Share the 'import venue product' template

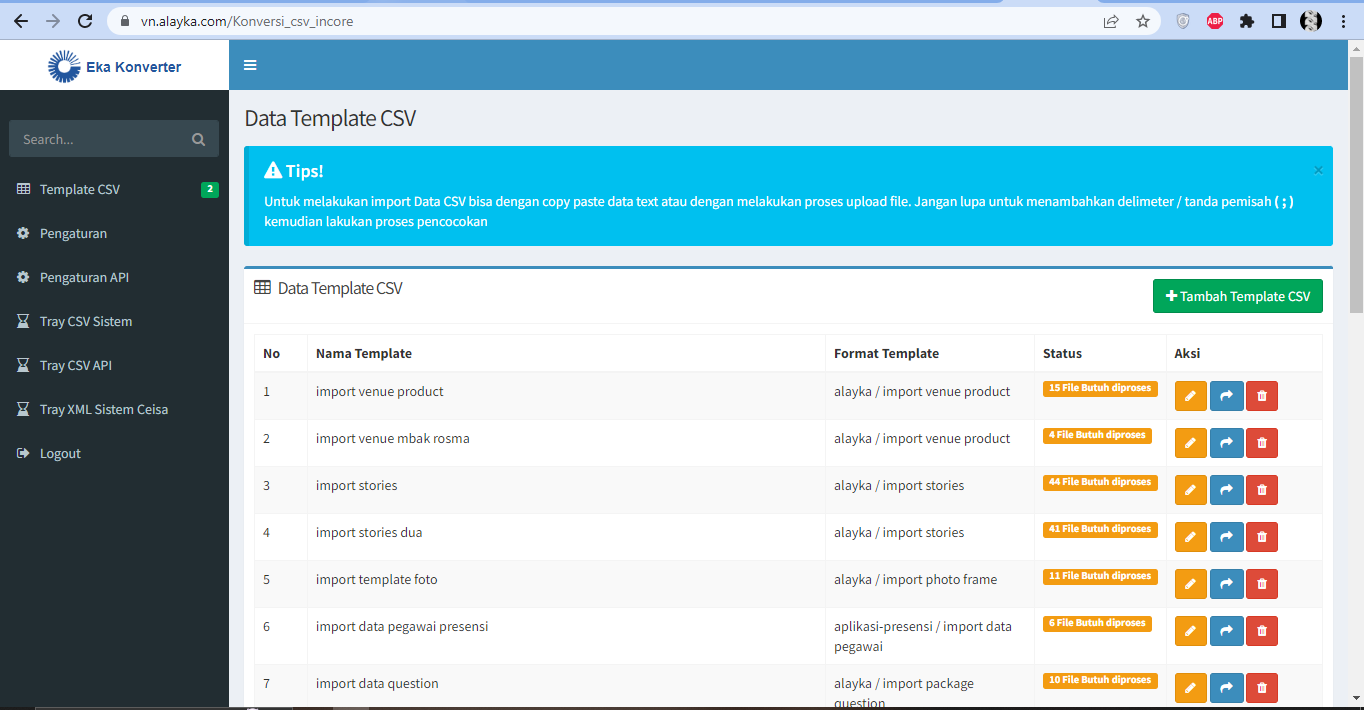click(x=1226, y=396)
